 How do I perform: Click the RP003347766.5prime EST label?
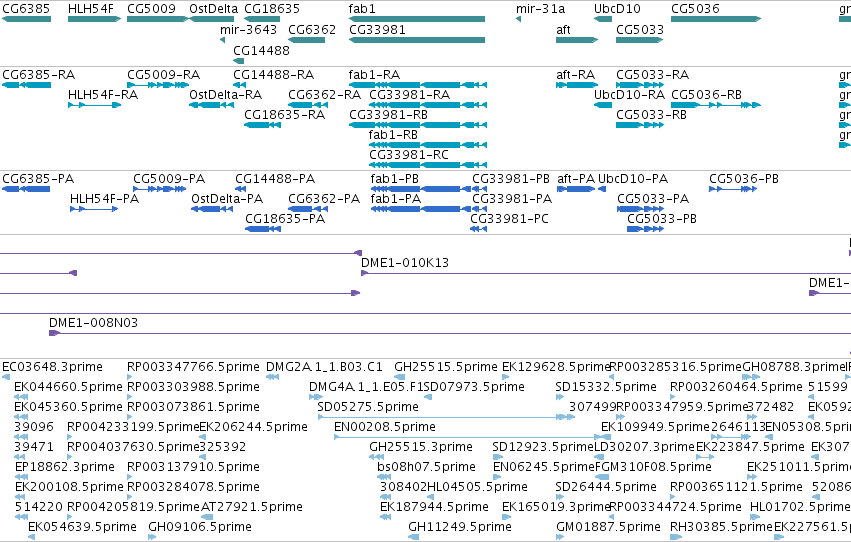pyautogui.click(x=193, y=367)
